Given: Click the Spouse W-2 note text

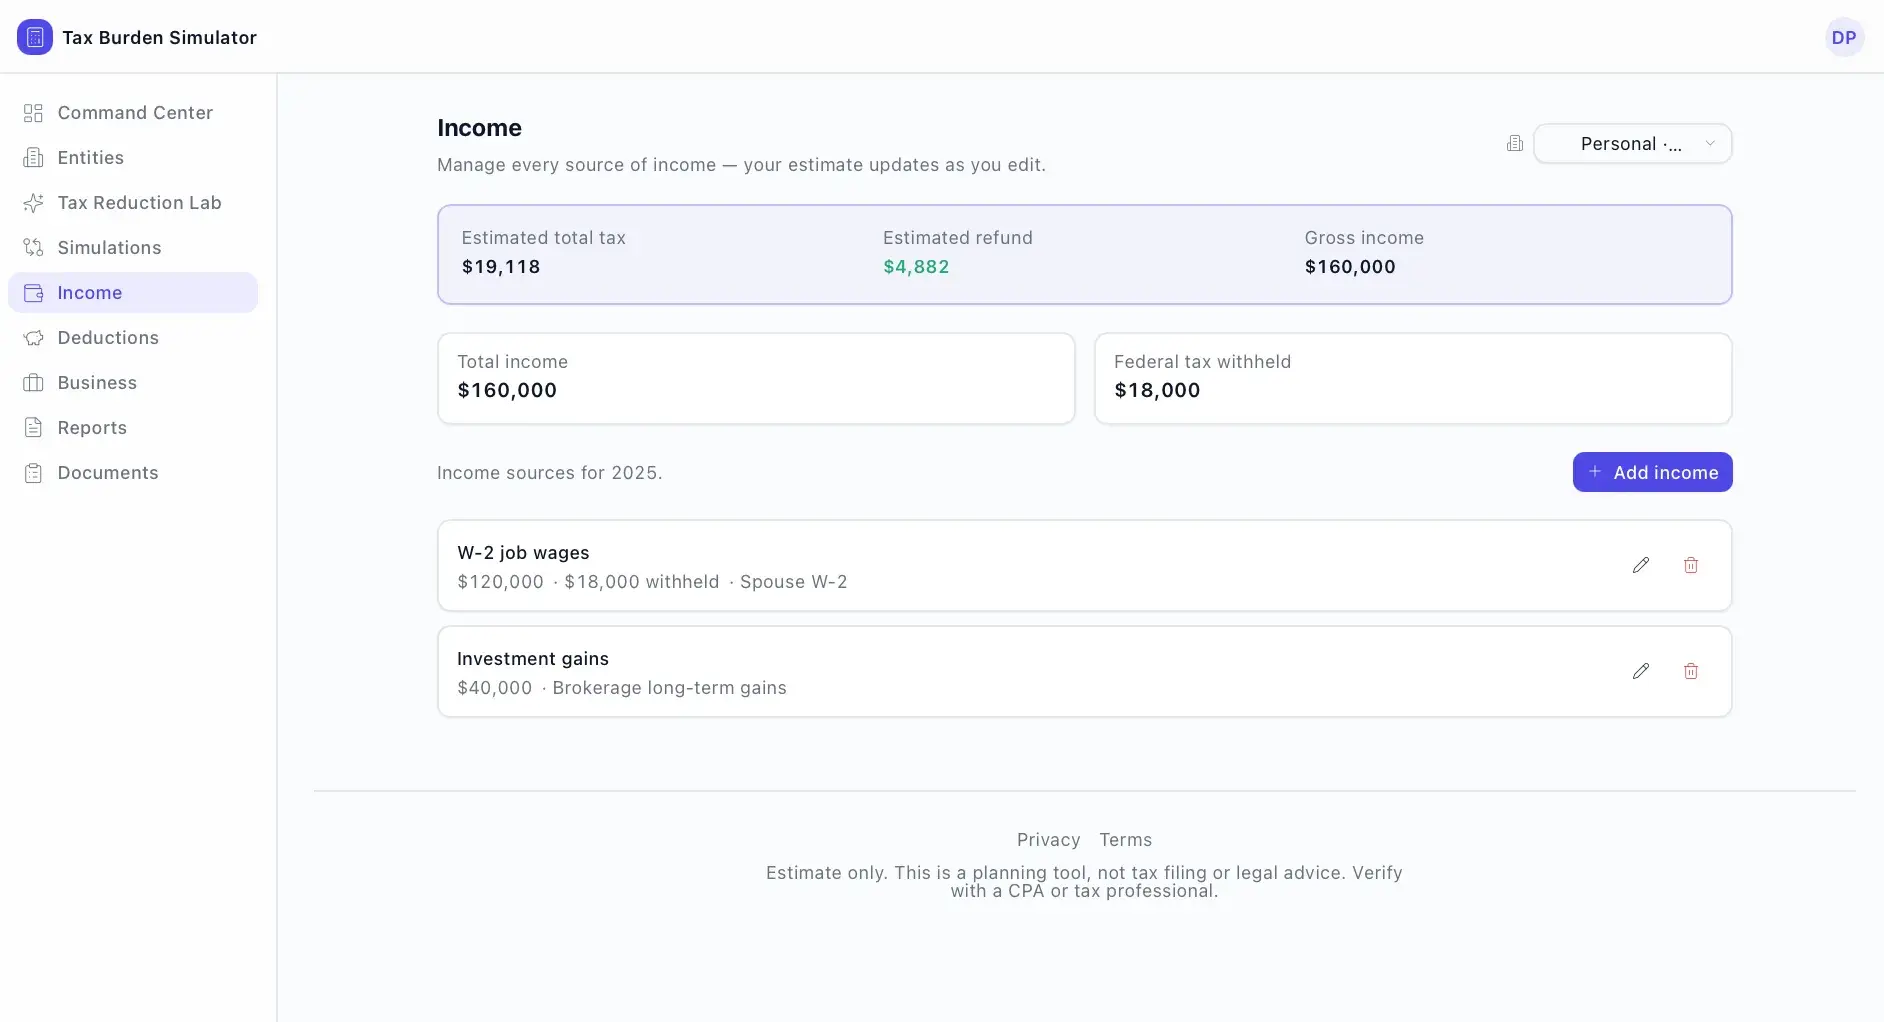Looking at the screenshot, I should coord(794,582).
